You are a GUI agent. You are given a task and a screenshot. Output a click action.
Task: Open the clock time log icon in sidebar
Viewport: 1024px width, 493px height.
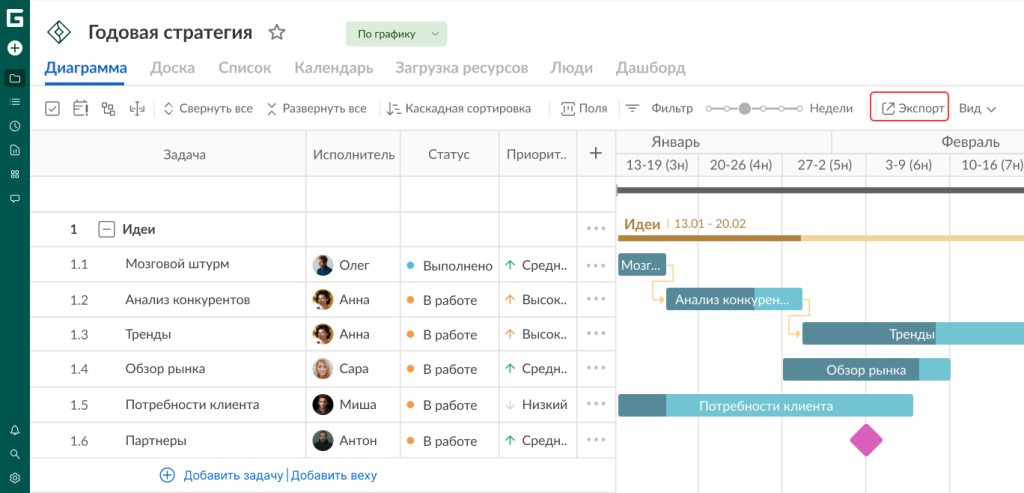pyautogui.click(x=14, y=126)
